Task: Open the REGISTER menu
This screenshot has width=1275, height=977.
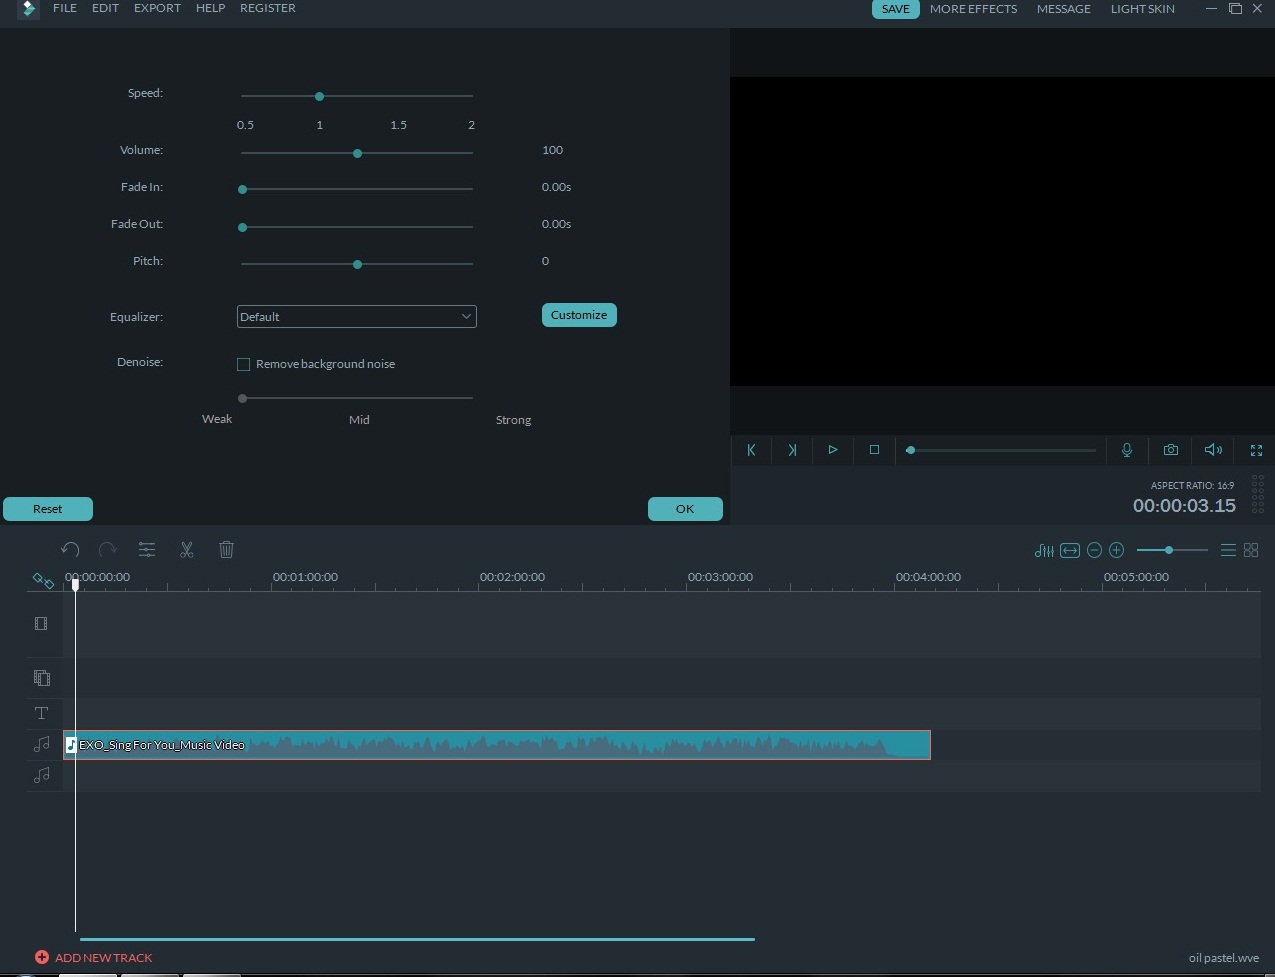Action: (x=268, y=8)
